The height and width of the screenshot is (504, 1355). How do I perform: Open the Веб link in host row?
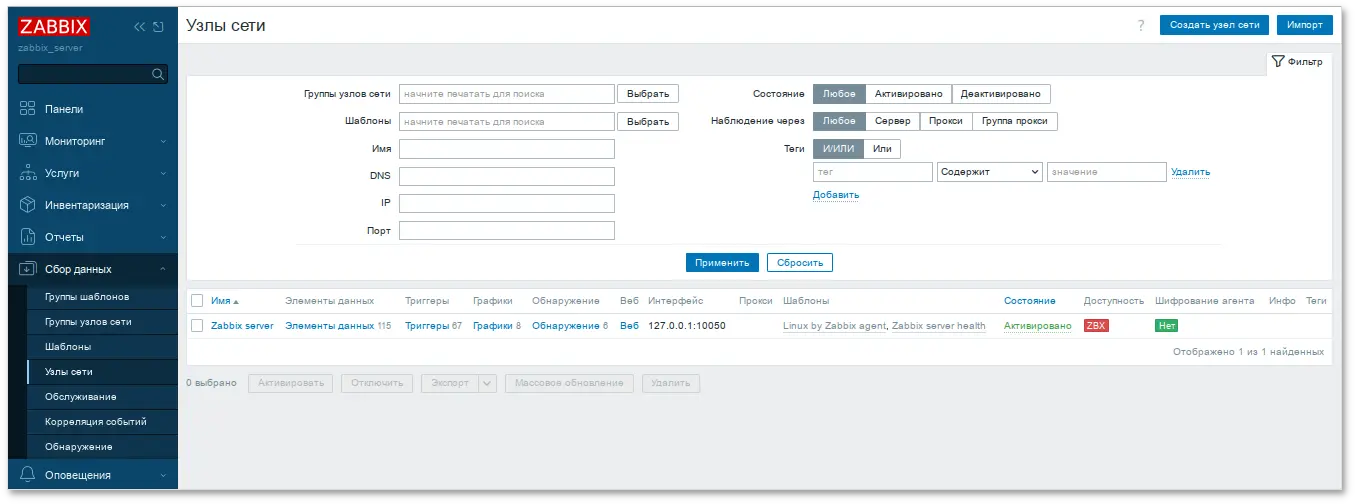(x=629, y=326)
